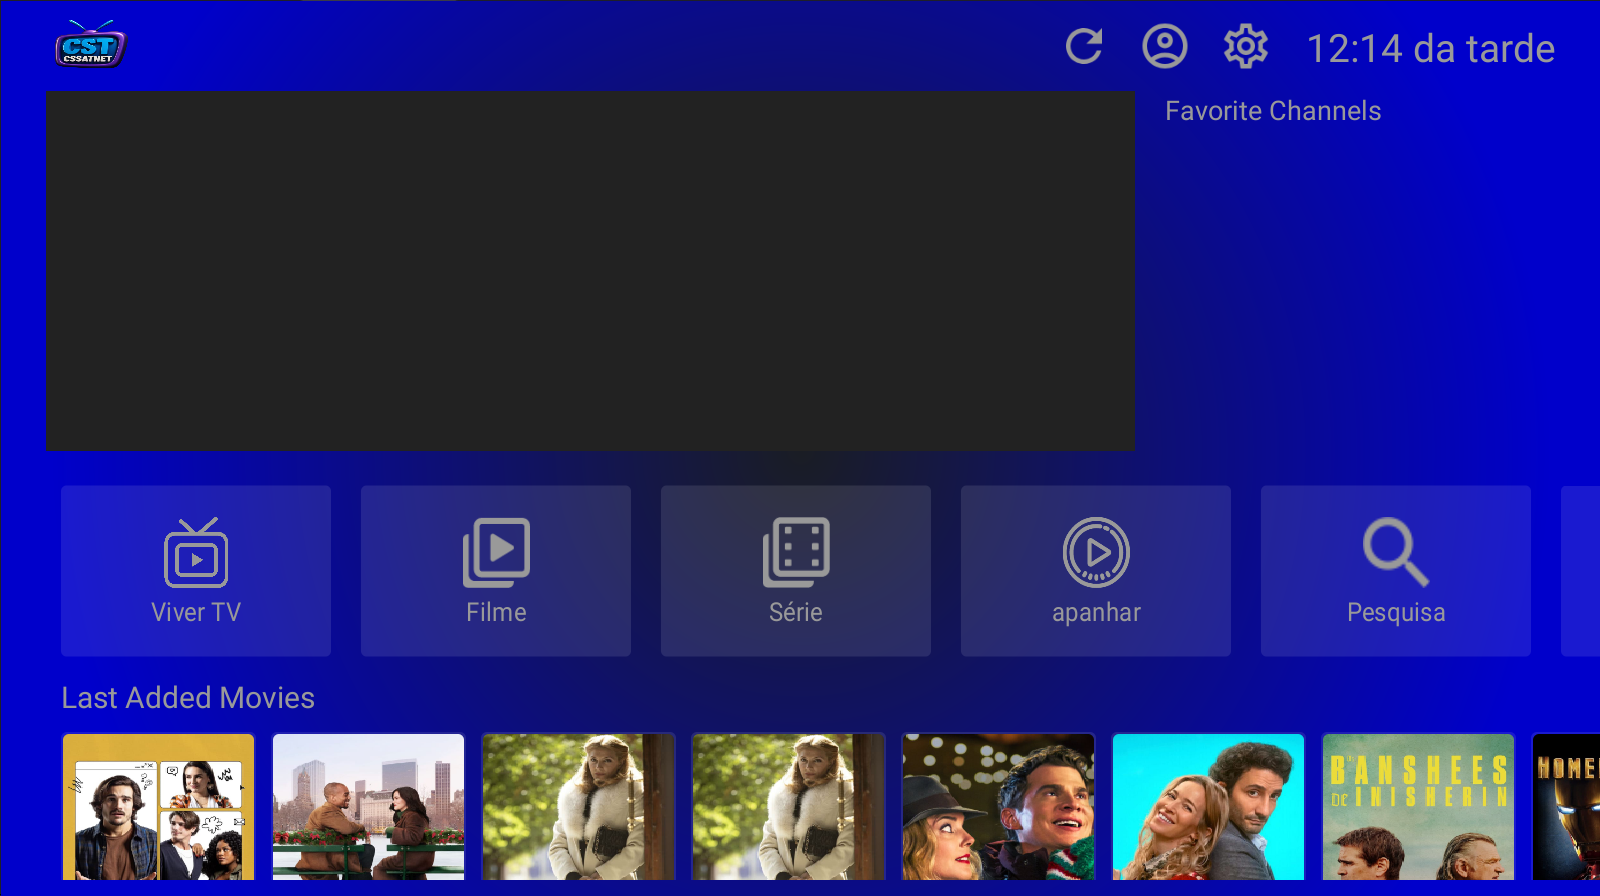The image size is (1600, 896).
Task: Select the Banshees of Inisherin poster
Action: [x=1419, y=807]
